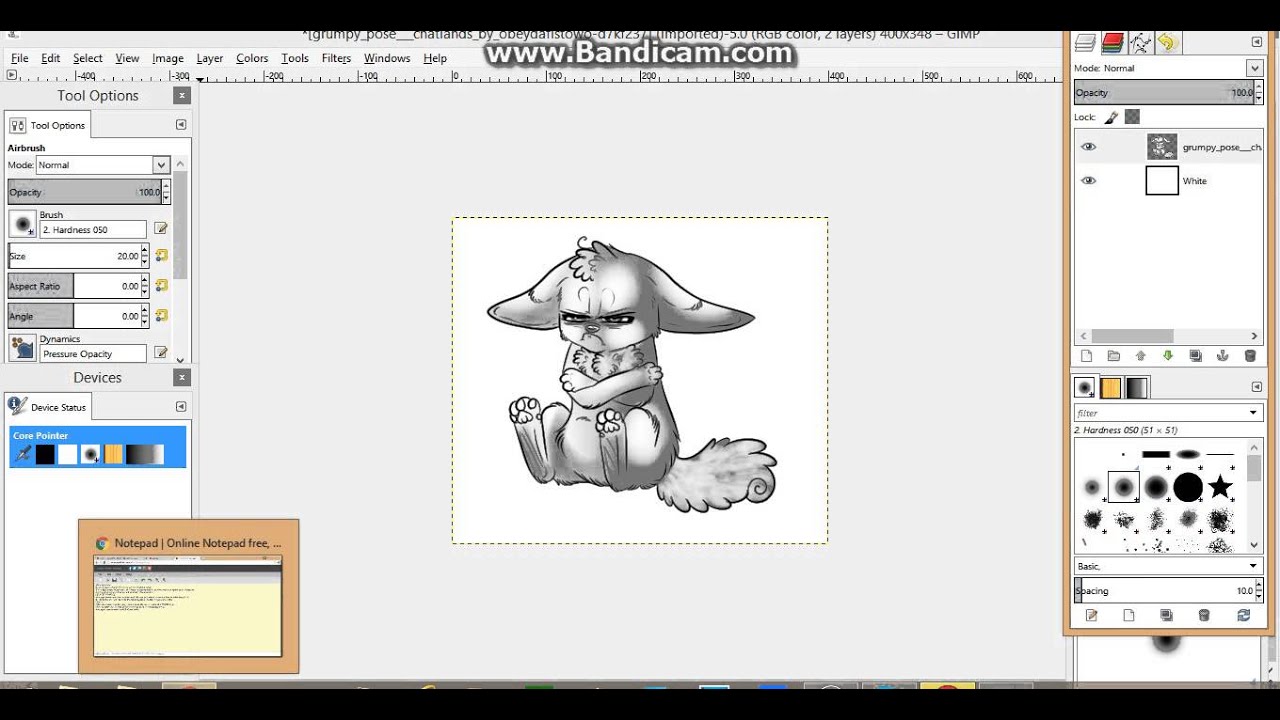Image resolution: width=1280 pixels, height=720 pixels.
Task: Open the brush filter dropdown arrow
Action: coord(1253,413)
